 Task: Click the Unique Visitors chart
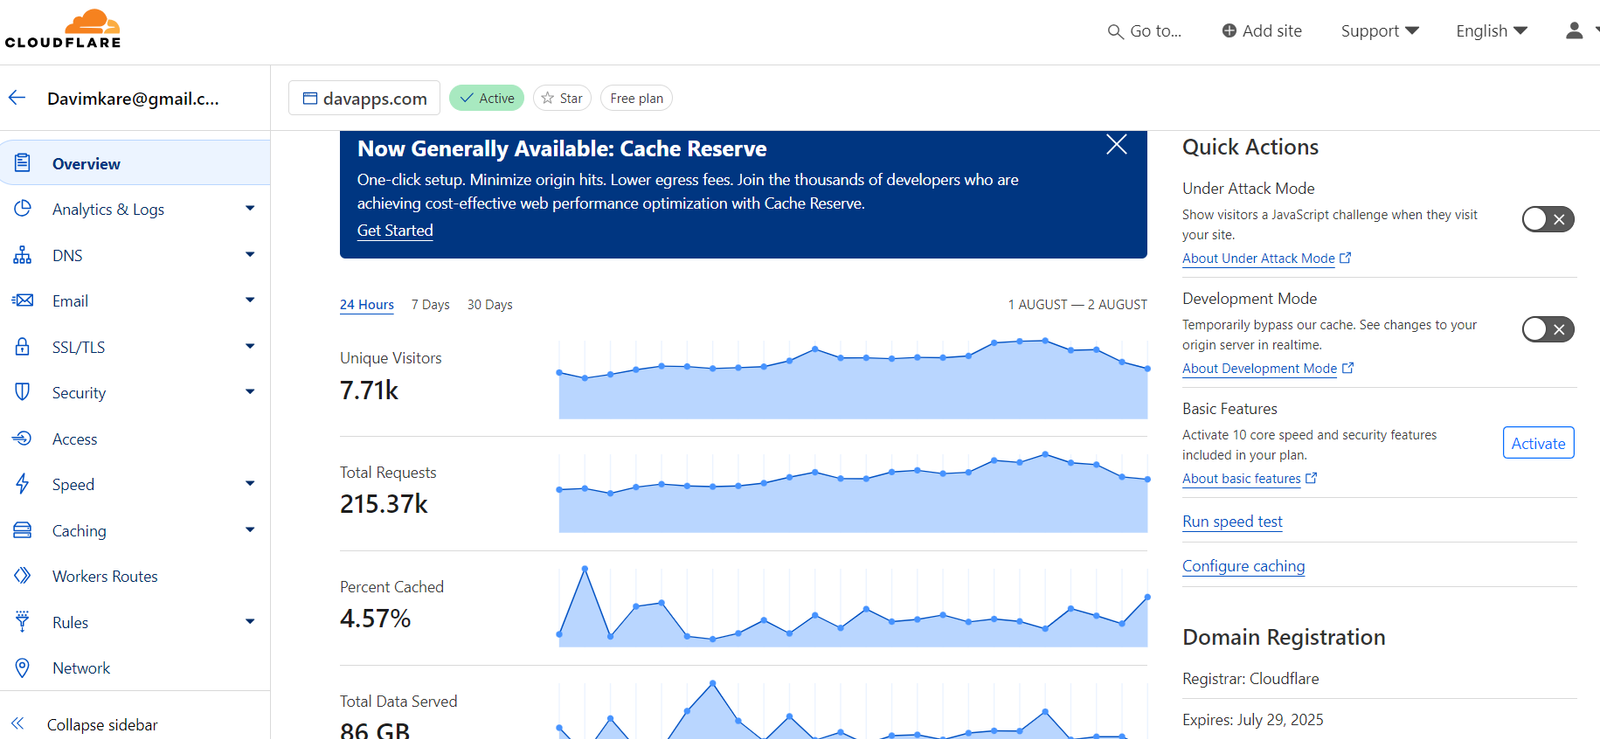(853, 378)
